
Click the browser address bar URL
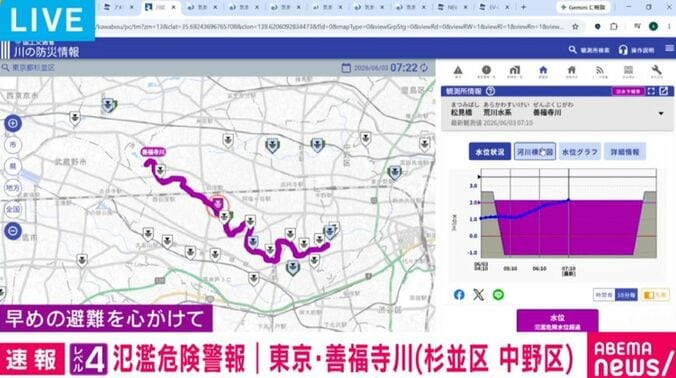pos(330,27)
